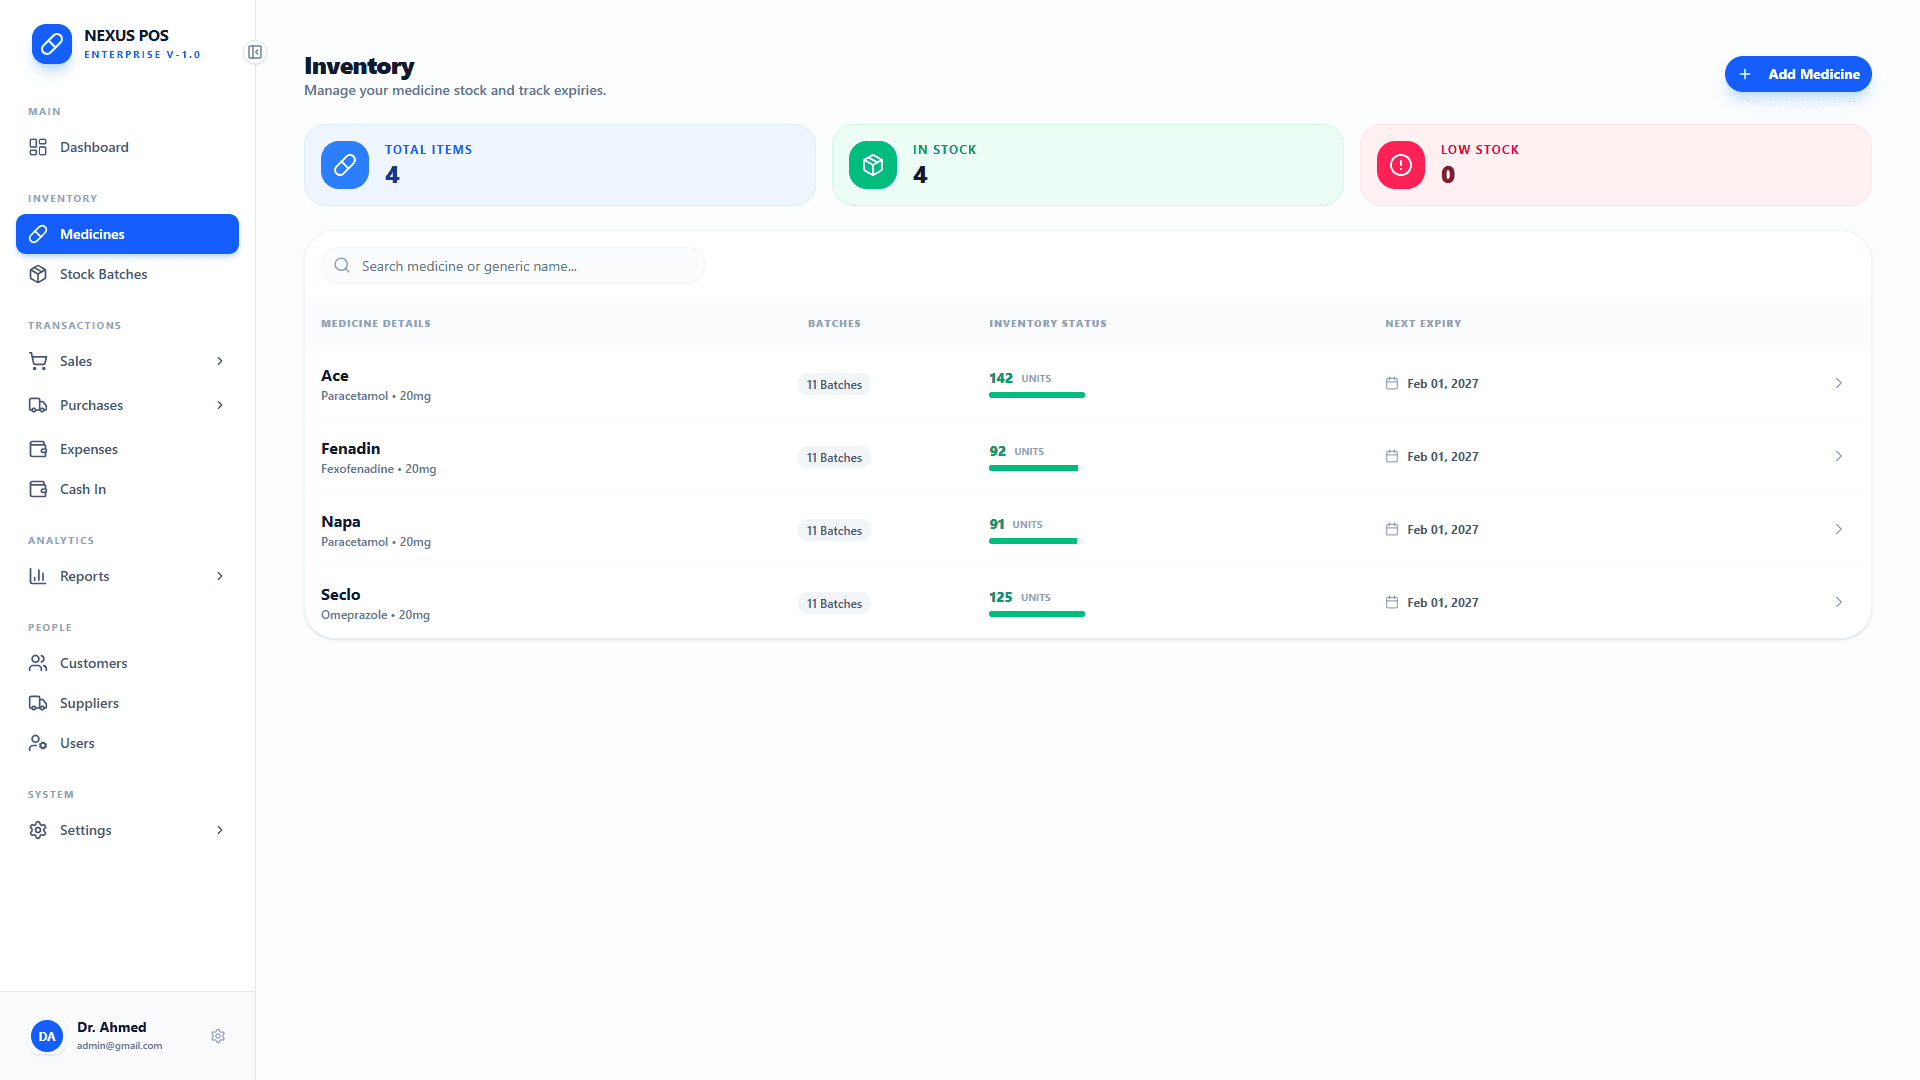
Task: Expand the Sales submenu
Action: coord(220,361)
